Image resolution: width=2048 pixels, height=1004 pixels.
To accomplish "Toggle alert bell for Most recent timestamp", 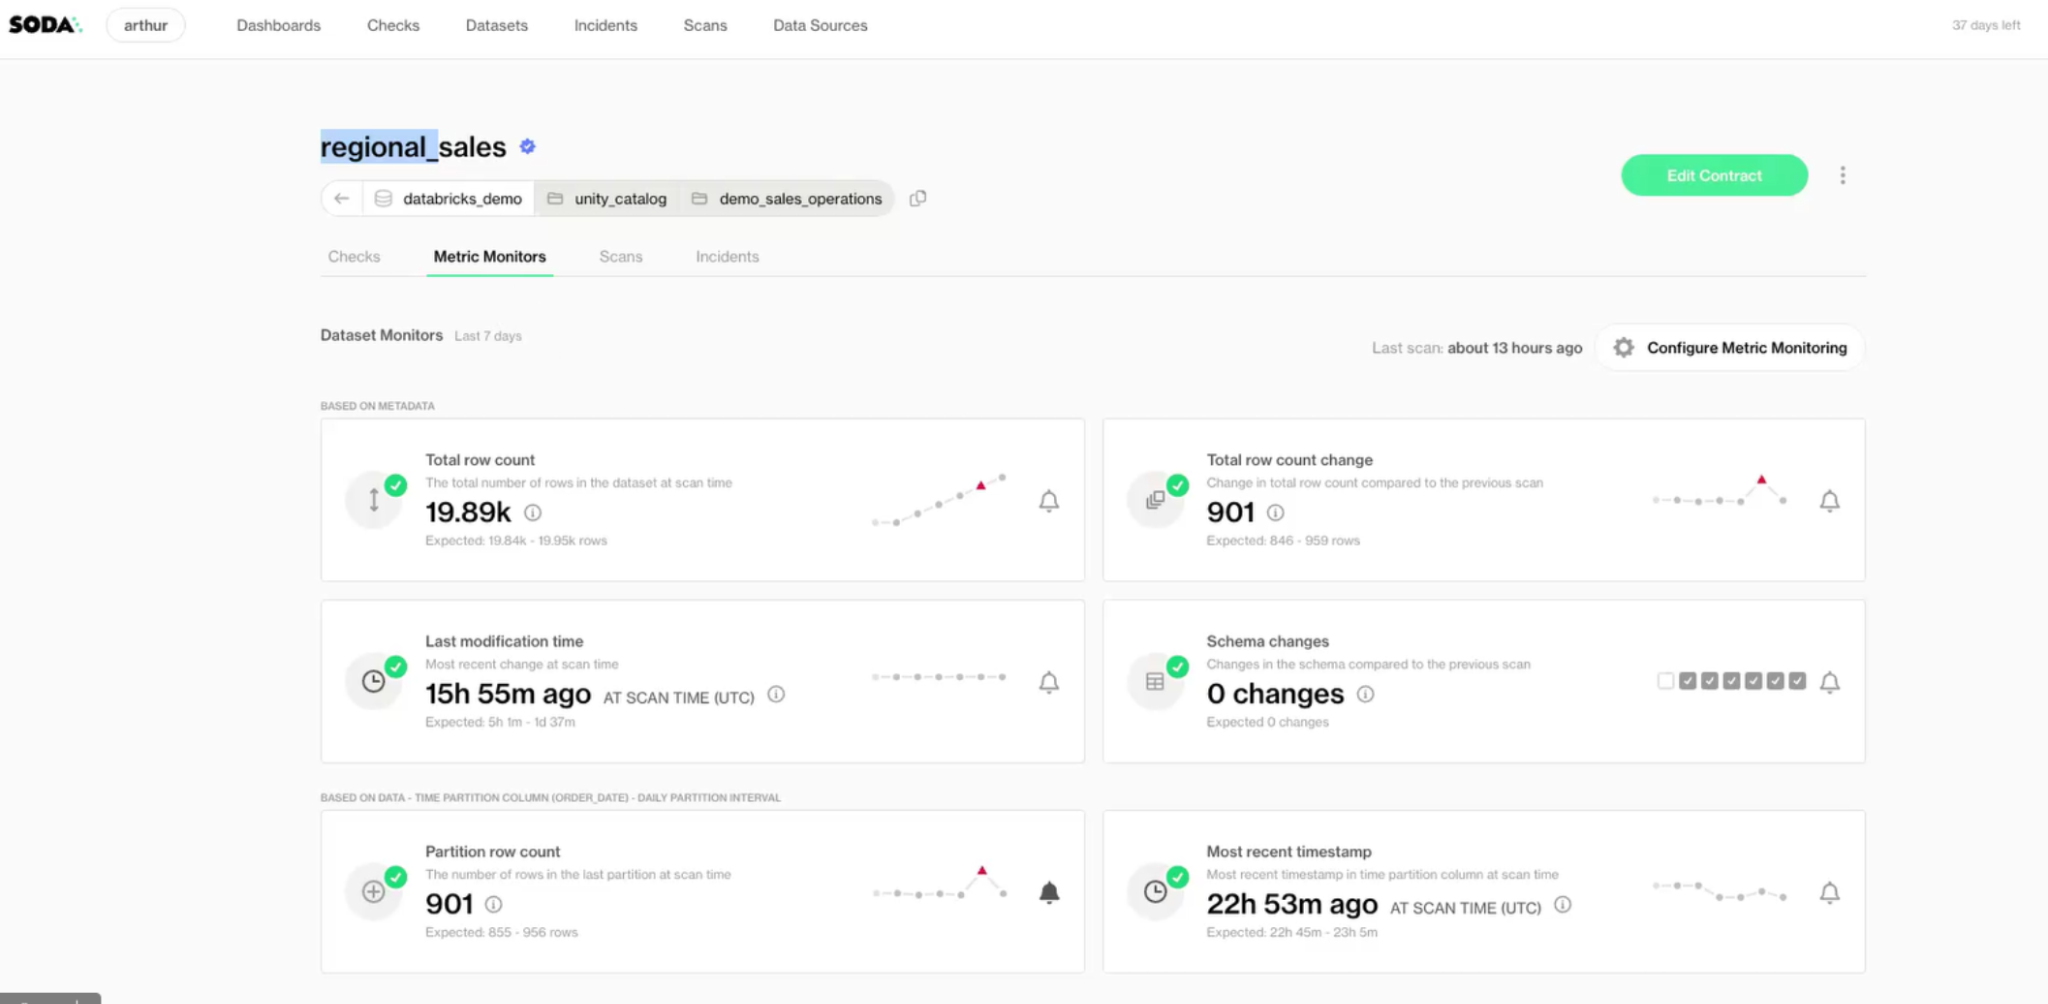I will click(x=1829, y=893).
